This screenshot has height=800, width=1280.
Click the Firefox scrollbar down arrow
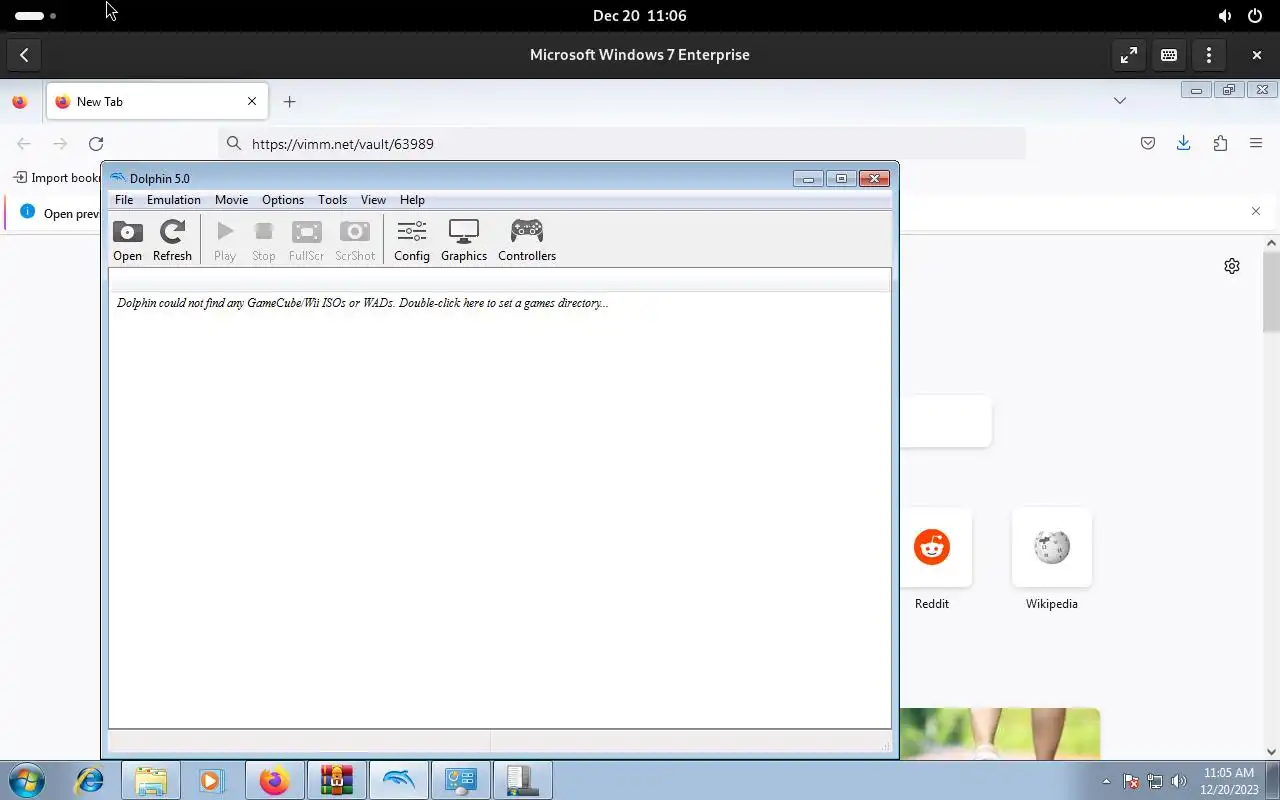click(1271, 751)
